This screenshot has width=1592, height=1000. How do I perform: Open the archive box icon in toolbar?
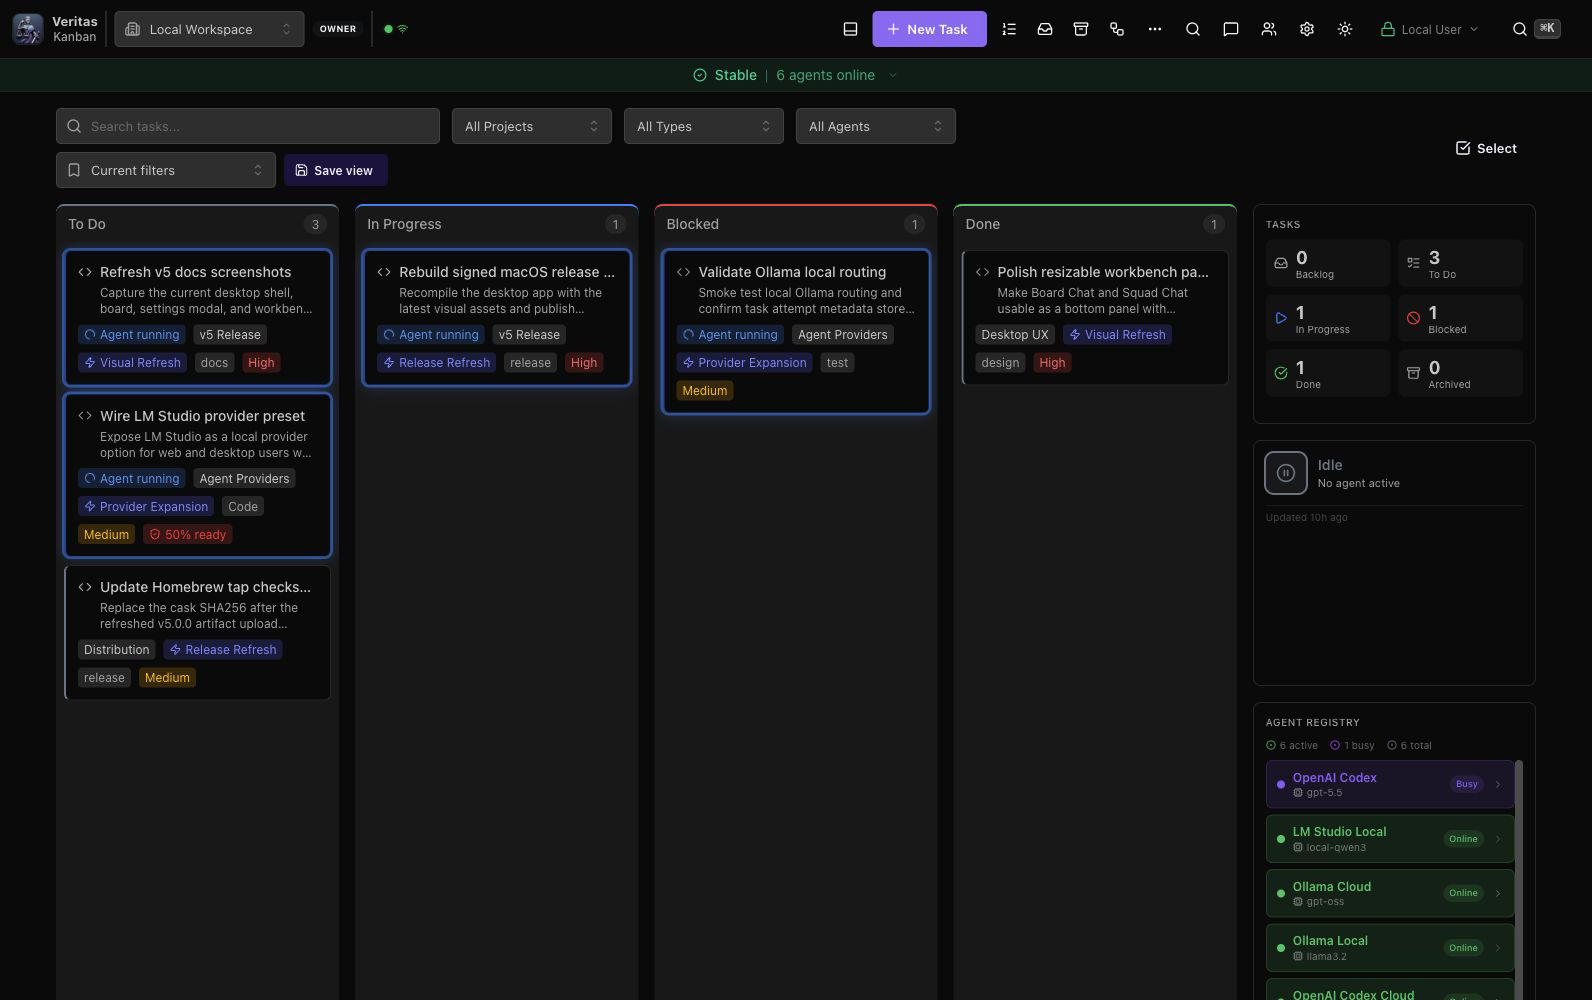[x=1081, y=29]
